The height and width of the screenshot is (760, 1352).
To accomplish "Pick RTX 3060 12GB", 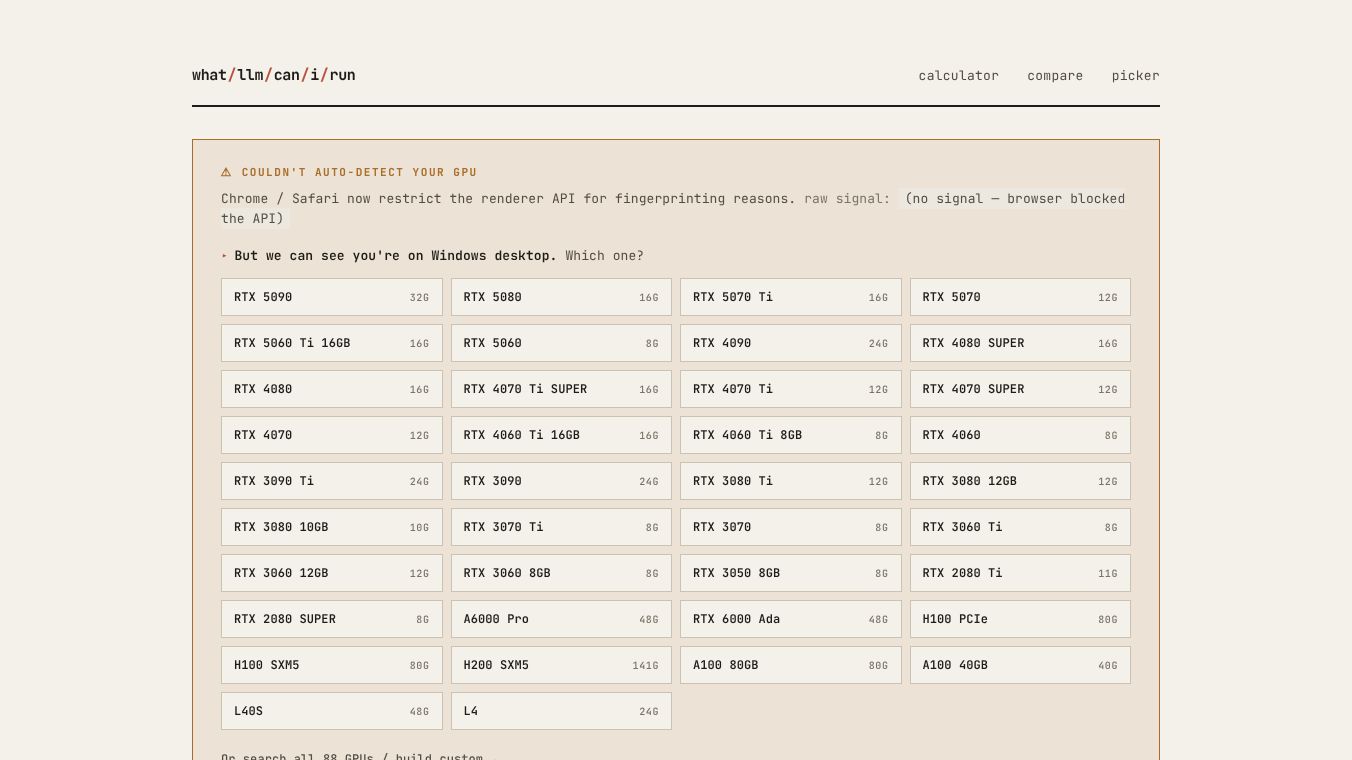I will [332, 573].
